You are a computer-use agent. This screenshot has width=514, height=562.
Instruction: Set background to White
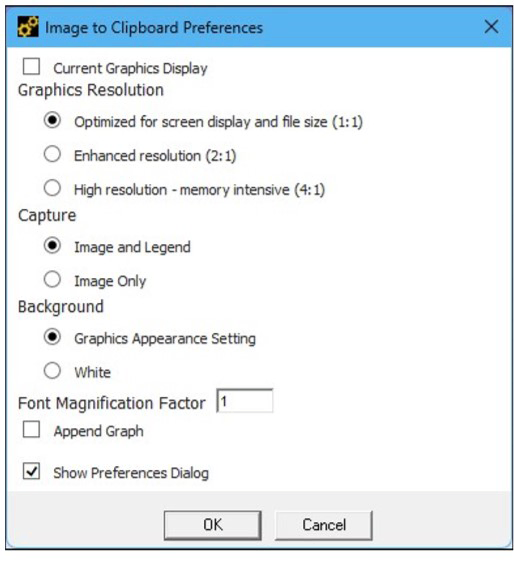click(52, 371)
